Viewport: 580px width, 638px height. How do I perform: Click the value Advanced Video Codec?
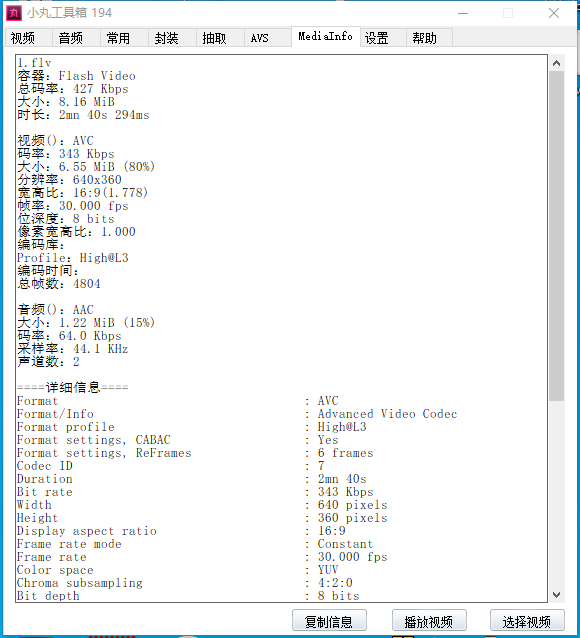pyautogui.click(x=387, y=414)
